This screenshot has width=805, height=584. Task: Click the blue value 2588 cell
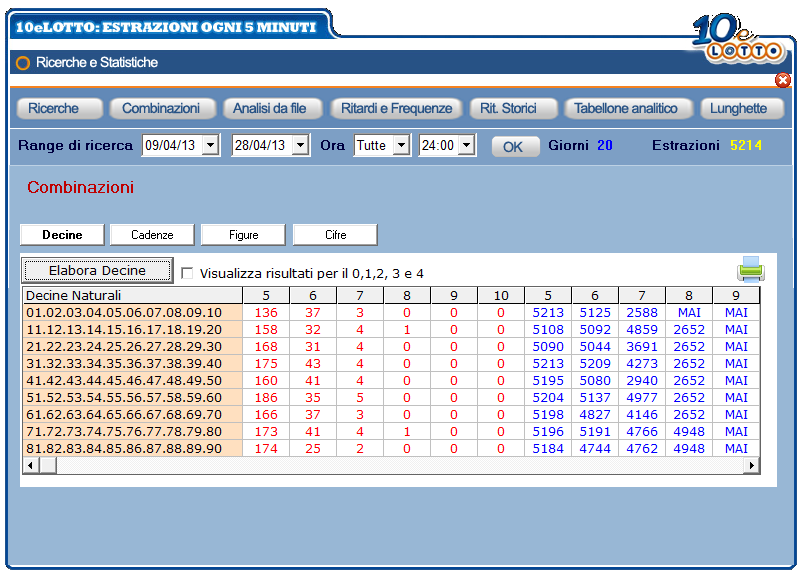pyautogui.click(x=642, y=313)
